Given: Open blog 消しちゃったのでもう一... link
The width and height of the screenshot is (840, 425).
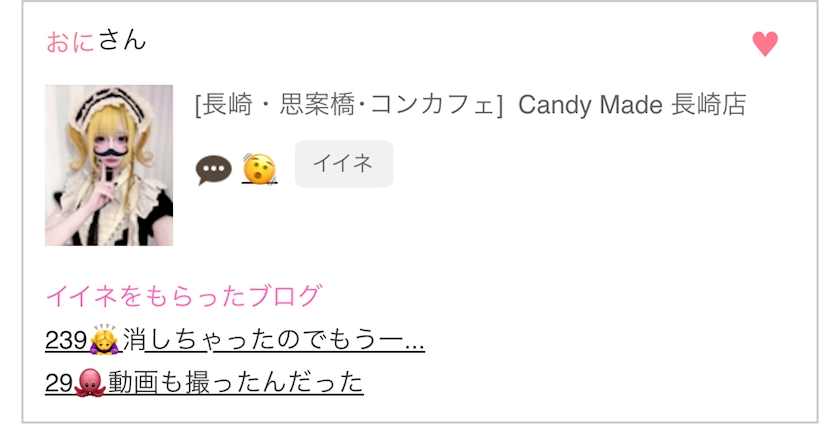Looking at the screenshot, I should [x=274, y=340].
